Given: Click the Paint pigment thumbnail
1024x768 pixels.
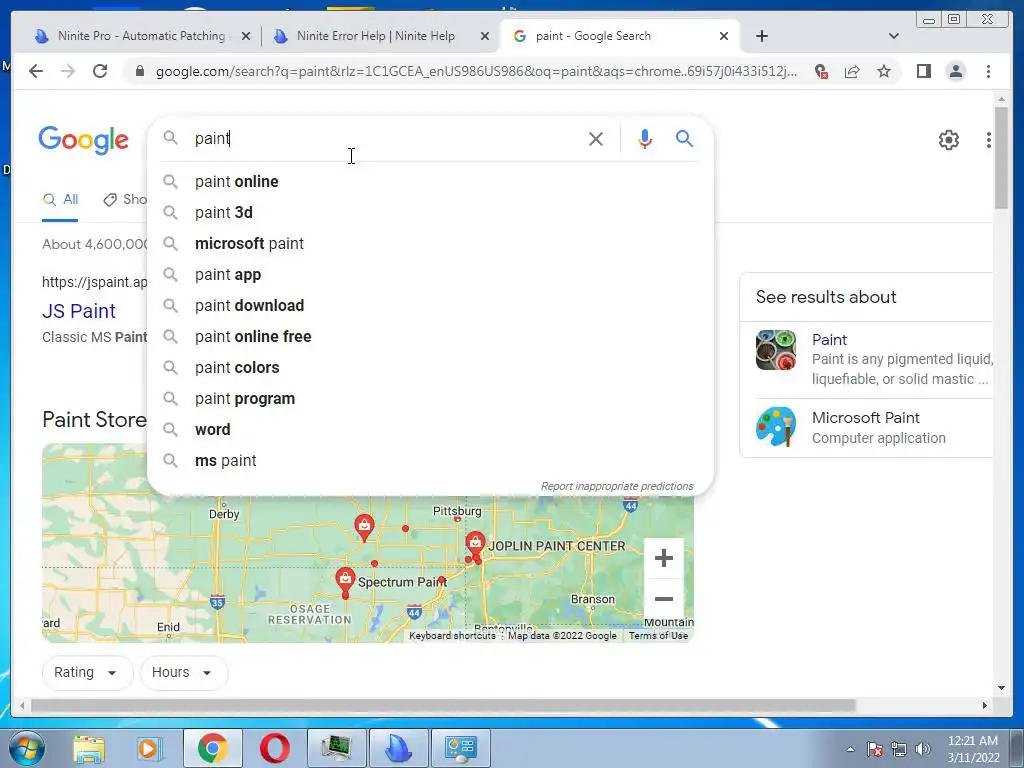Looking at the screenshot, I should click(x=776, y=350).
